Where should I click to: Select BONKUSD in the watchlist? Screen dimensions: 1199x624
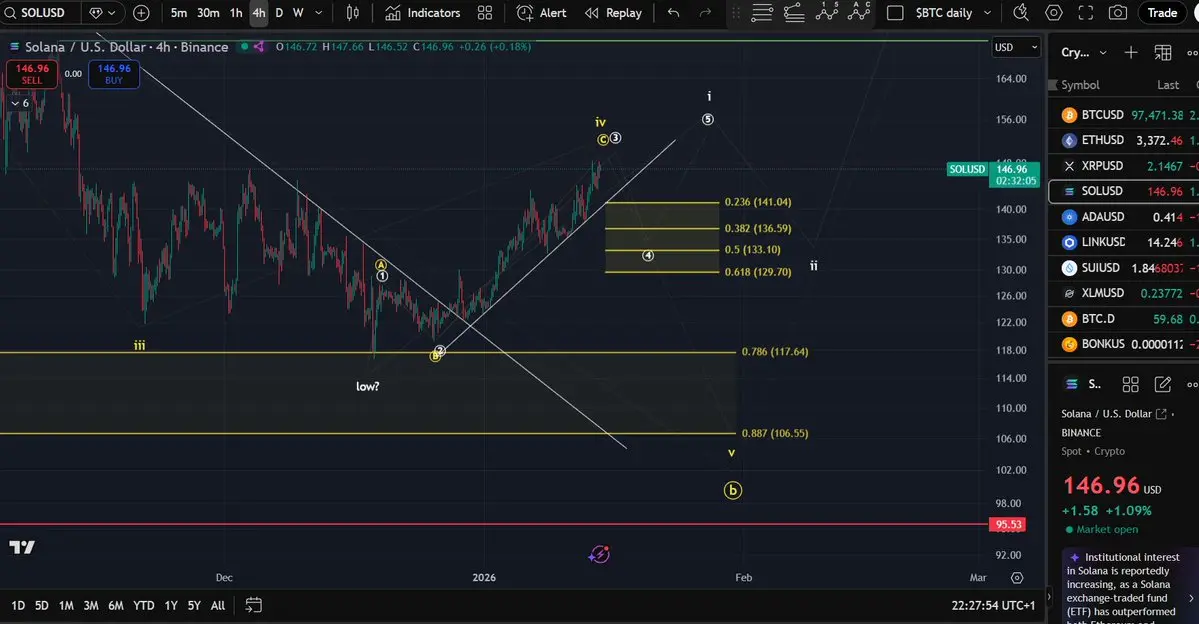point(1123,344)
